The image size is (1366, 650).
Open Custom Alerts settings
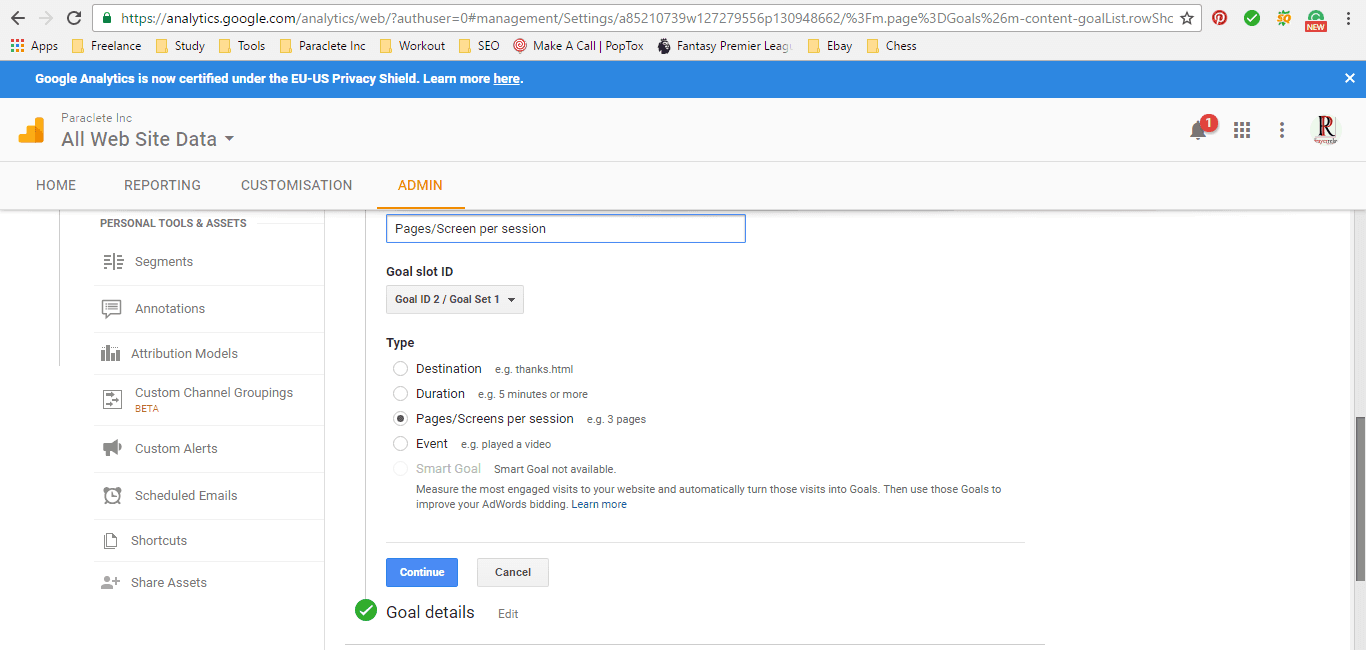point(176,449)
